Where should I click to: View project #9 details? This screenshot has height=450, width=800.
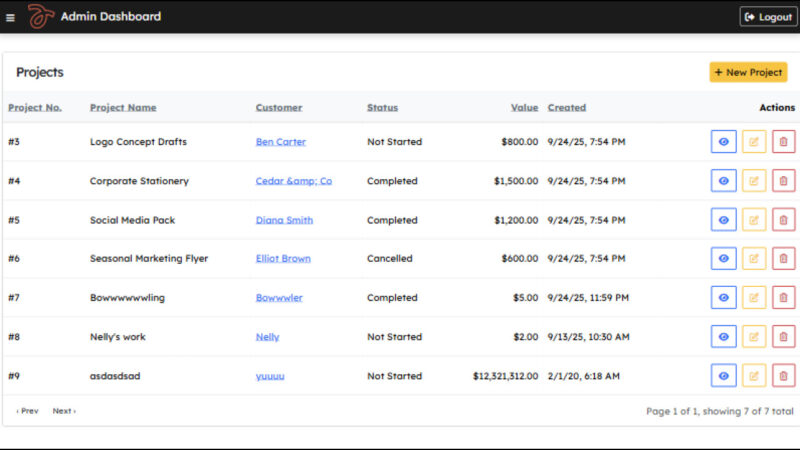coord(723,376)
